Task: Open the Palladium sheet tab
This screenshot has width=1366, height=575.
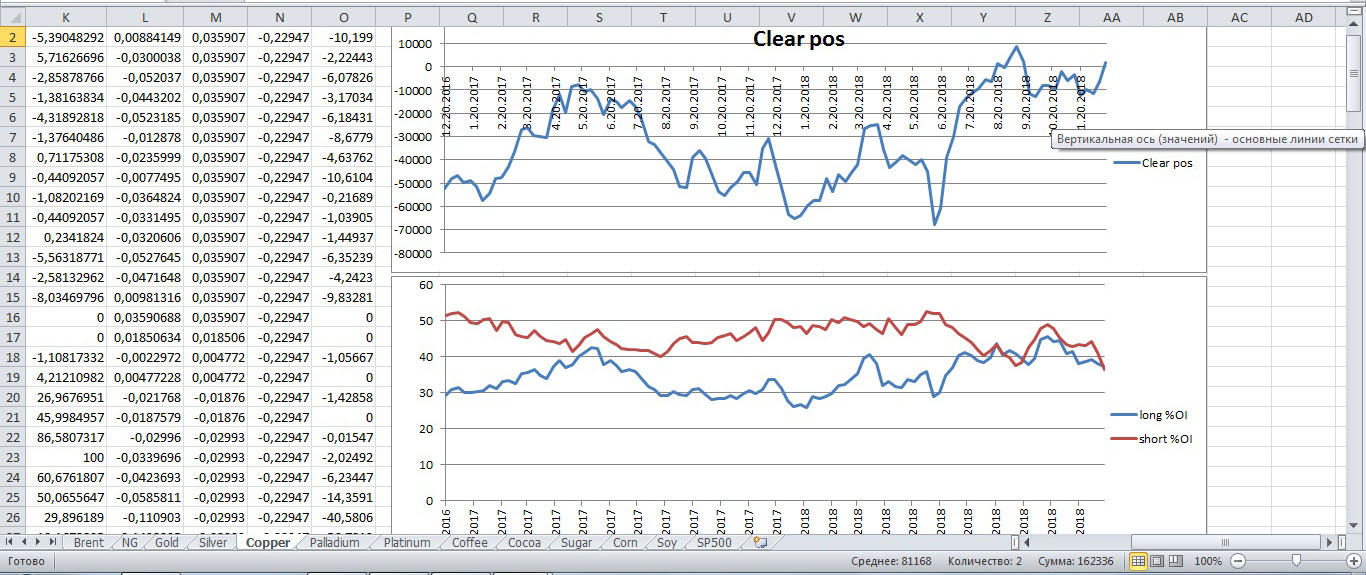Action: click(336, 543)
